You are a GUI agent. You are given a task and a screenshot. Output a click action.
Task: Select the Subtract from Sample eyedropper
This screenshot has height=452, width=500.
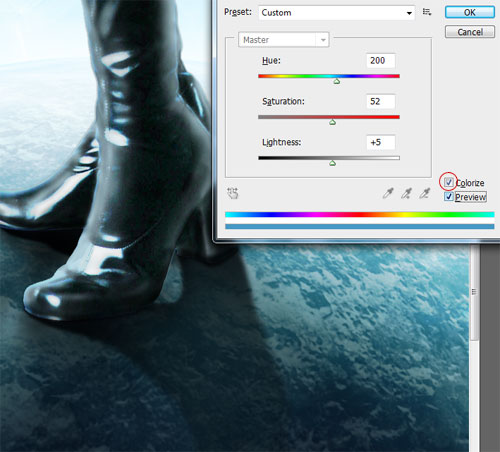pyautogui.click(x=424, y=193)
